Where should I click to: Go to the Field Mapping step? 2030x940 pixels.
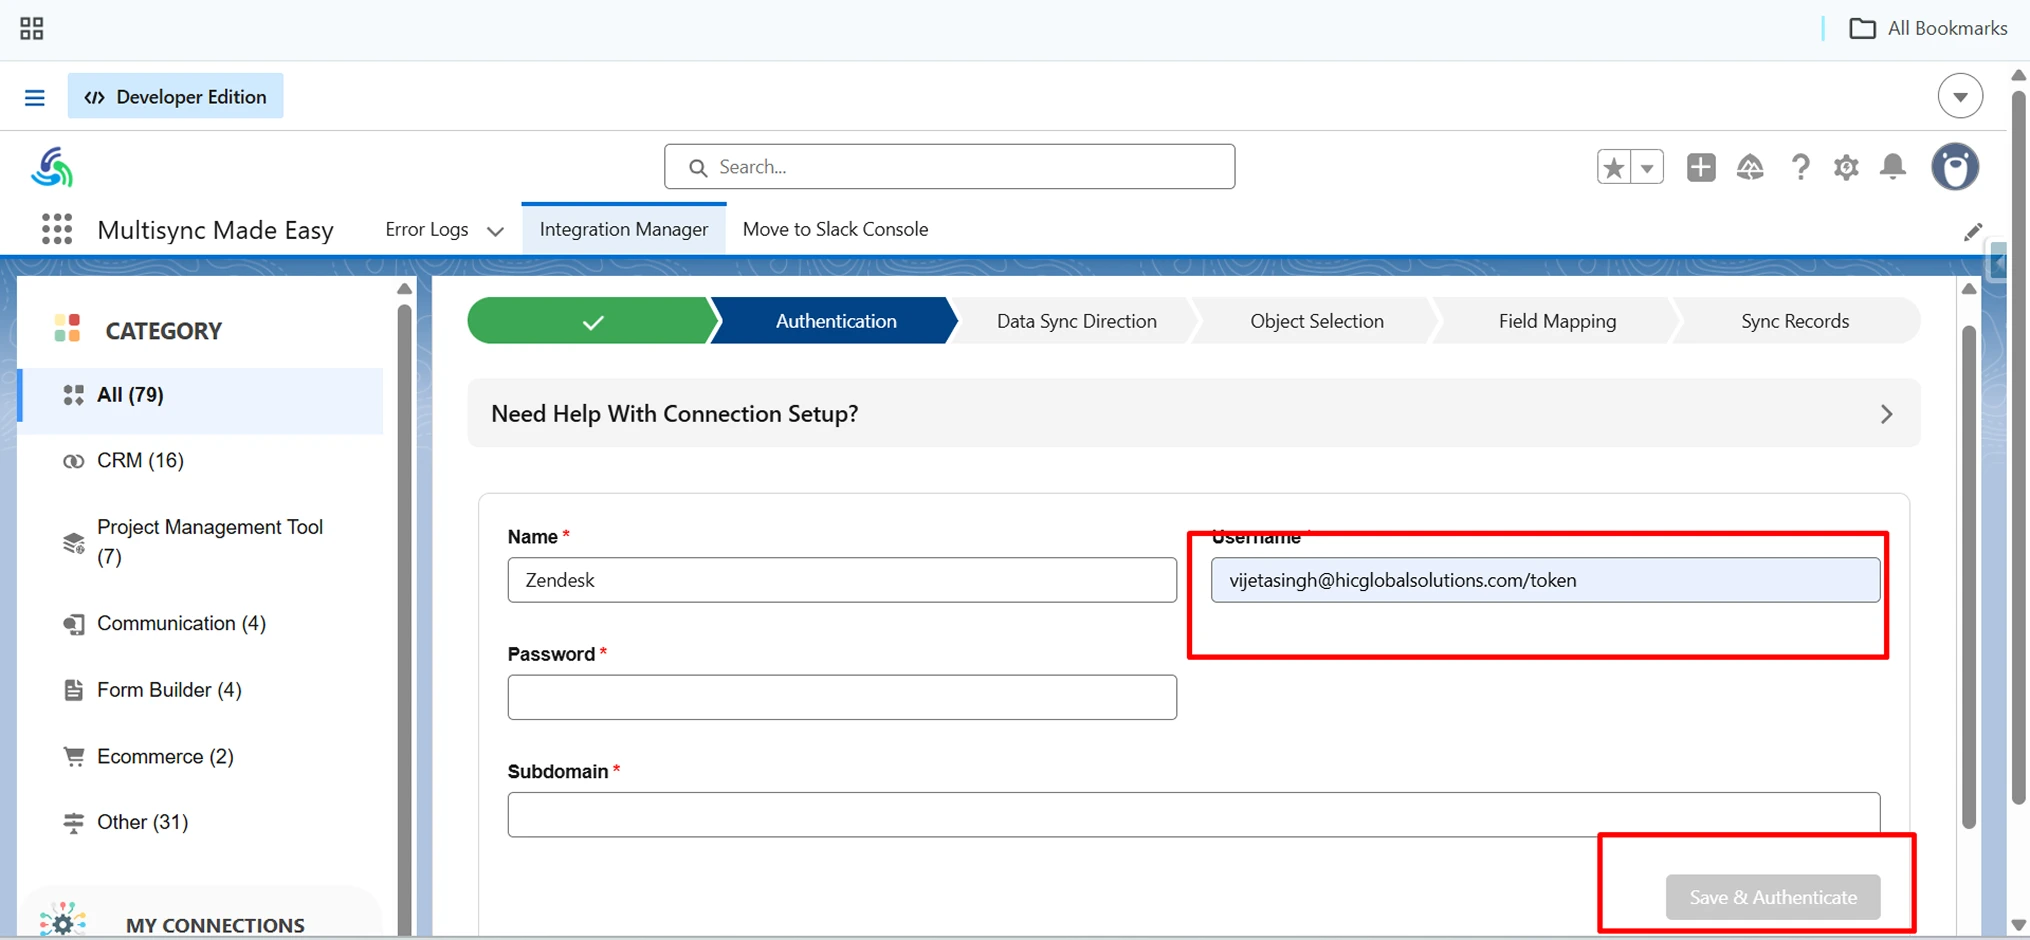coord(1557,321)
